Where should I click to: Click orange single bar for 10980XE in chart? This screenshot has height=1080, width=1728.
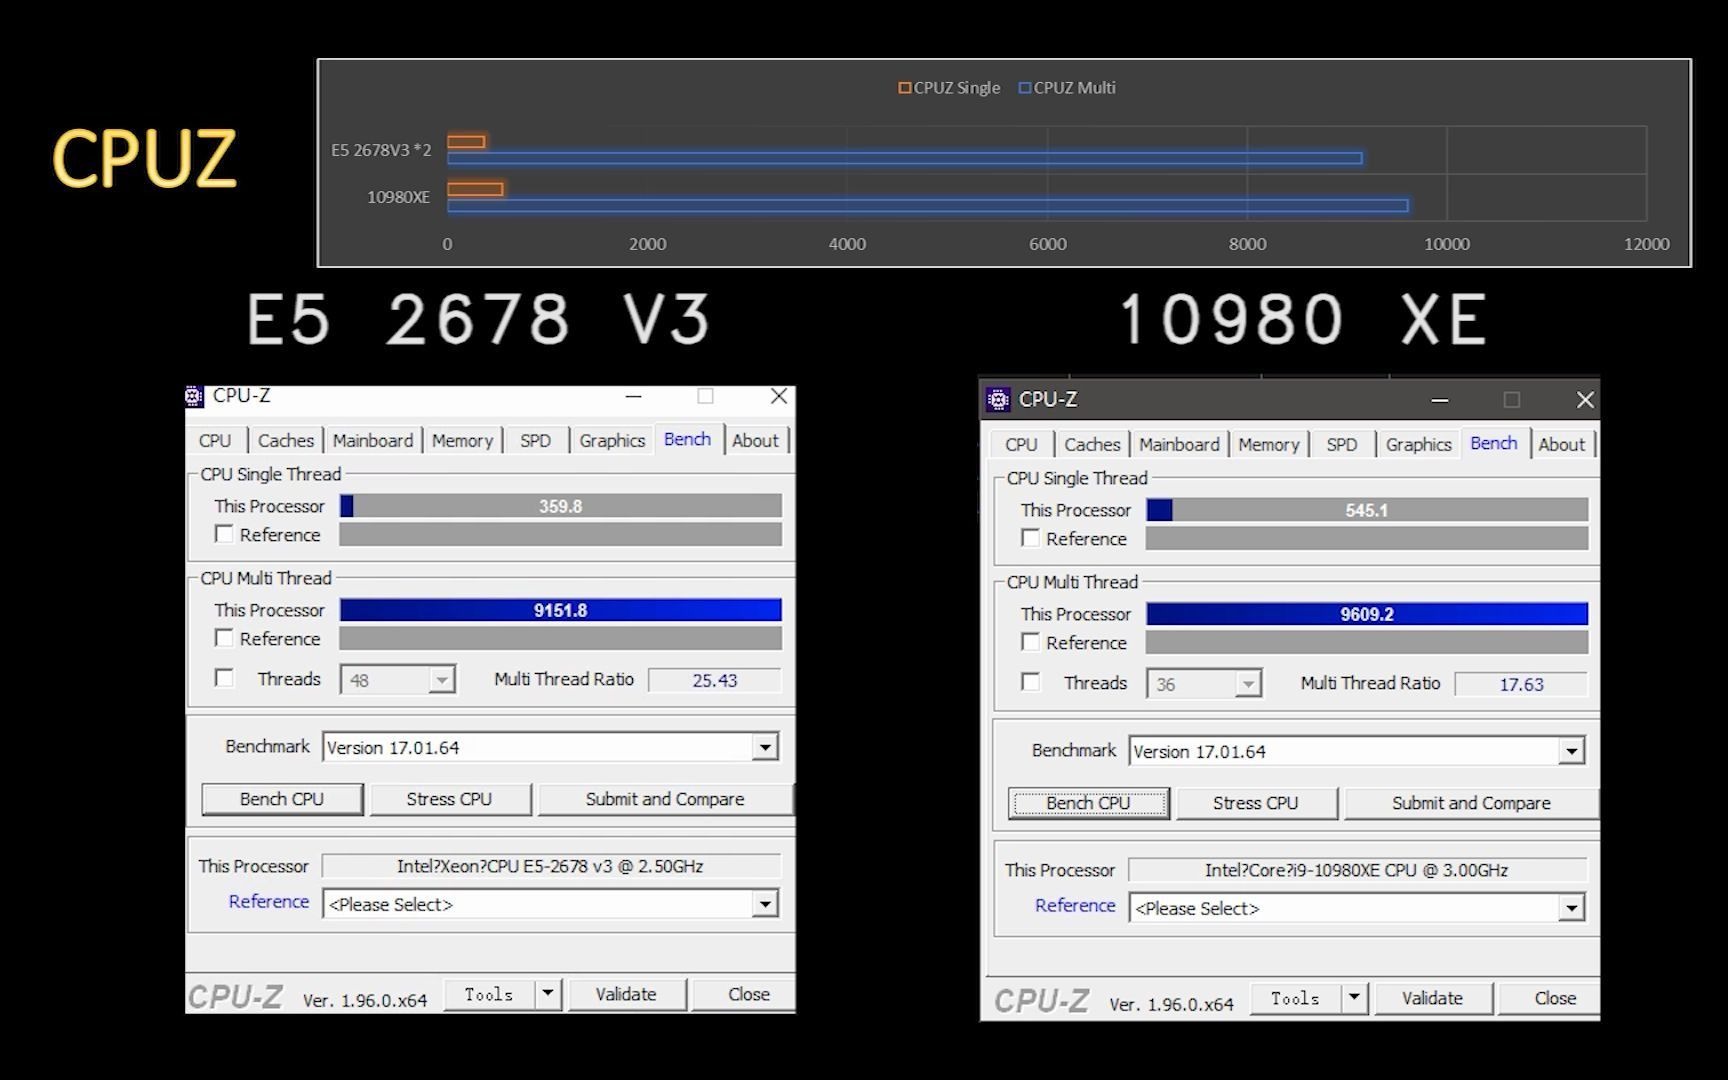point(475,189)
